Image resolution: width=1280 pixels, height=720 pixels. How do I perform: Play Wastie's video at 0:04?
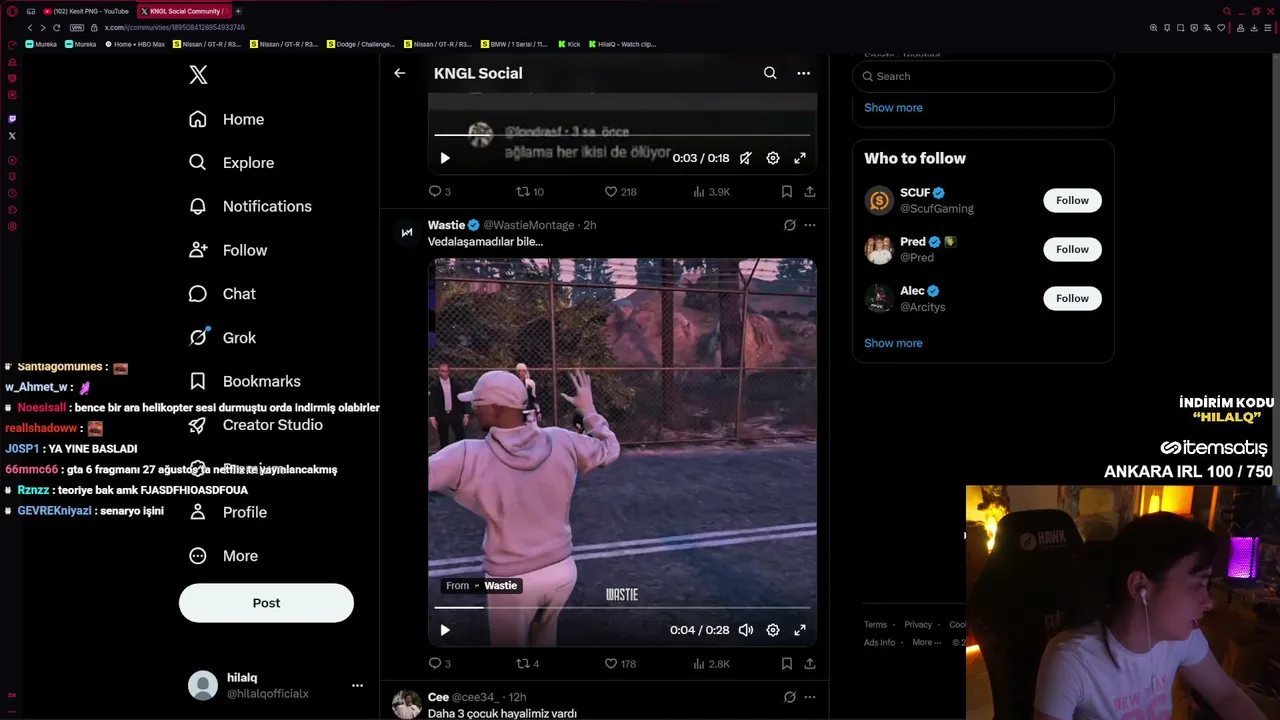(445, 630)
